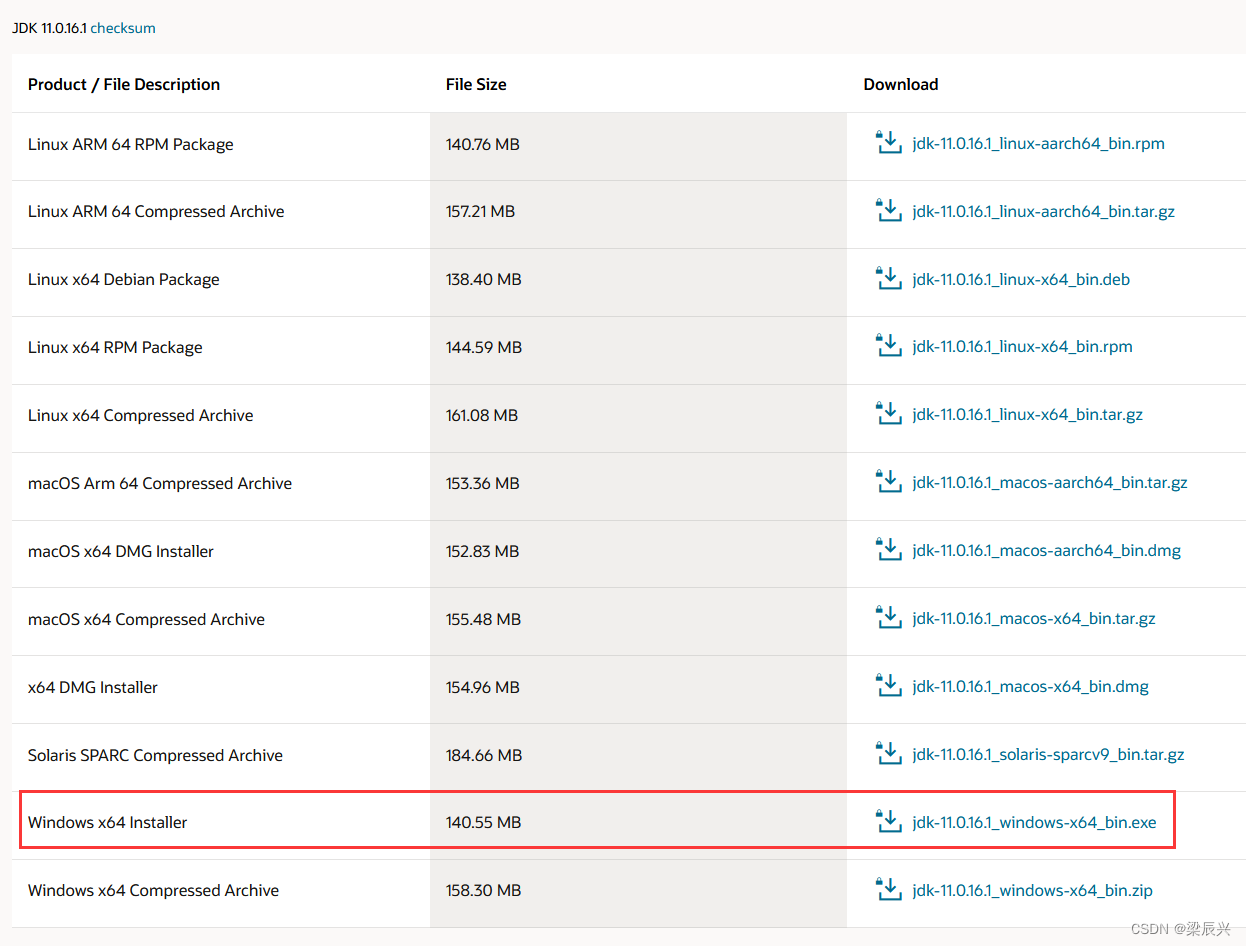This screenshot has width=1246, height=946.
Task: Download jdk-11.0.16.1_solaris-sparcv9_bin.tar.gz link
Action: (1048, 755)
